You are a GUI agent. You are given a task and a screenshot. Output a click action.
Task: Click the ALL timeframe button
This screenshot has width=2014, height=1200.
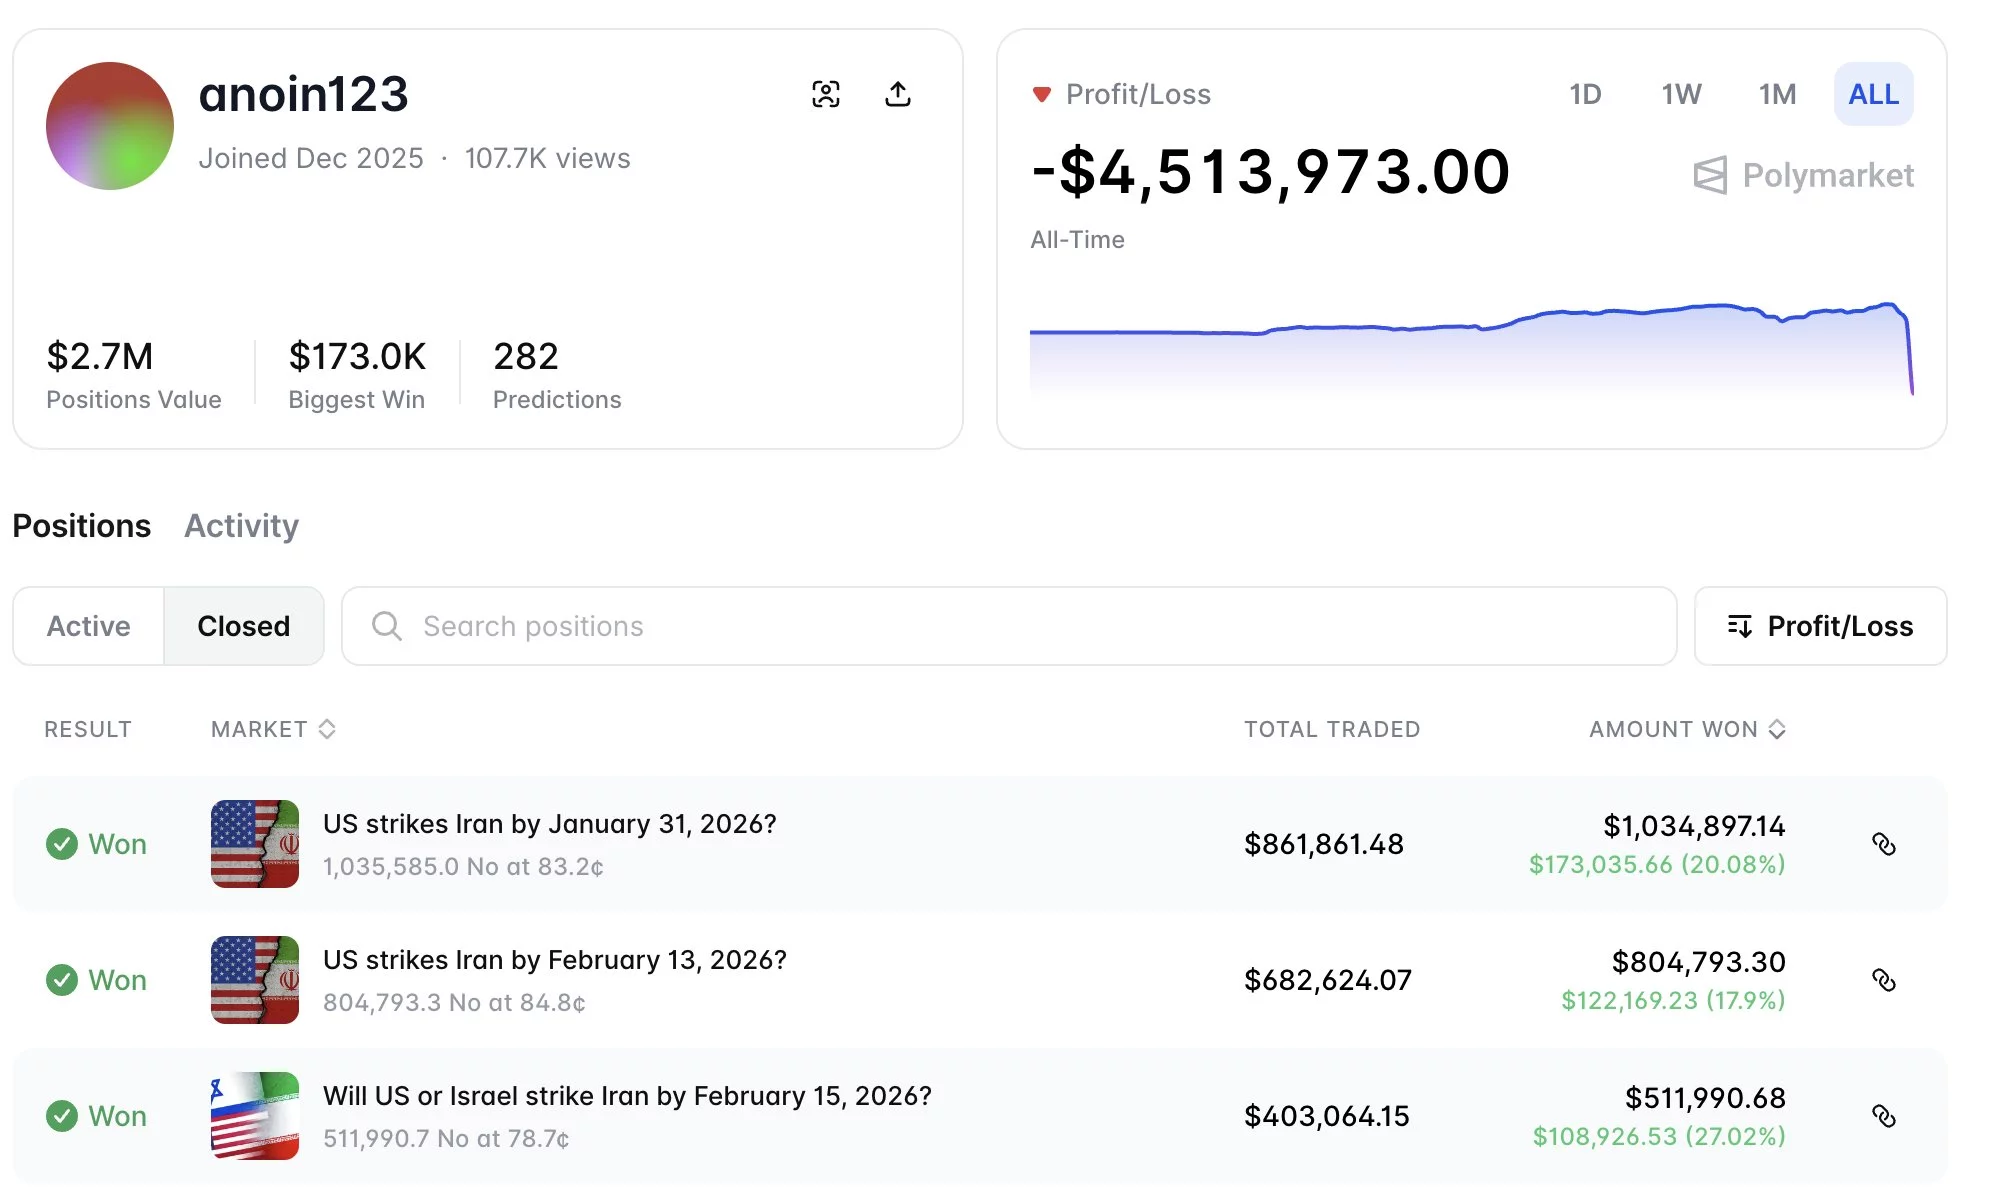pyautogui.click(x=1872, y=93)
